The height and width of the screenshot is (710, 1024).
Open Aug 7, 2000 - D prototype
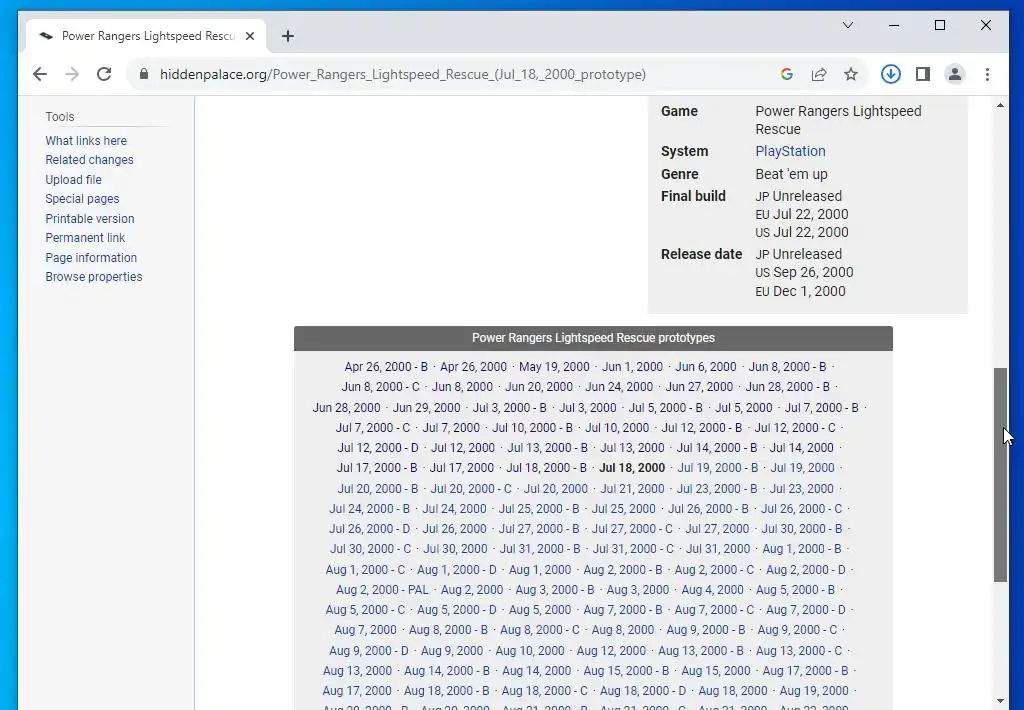[806, 610]
